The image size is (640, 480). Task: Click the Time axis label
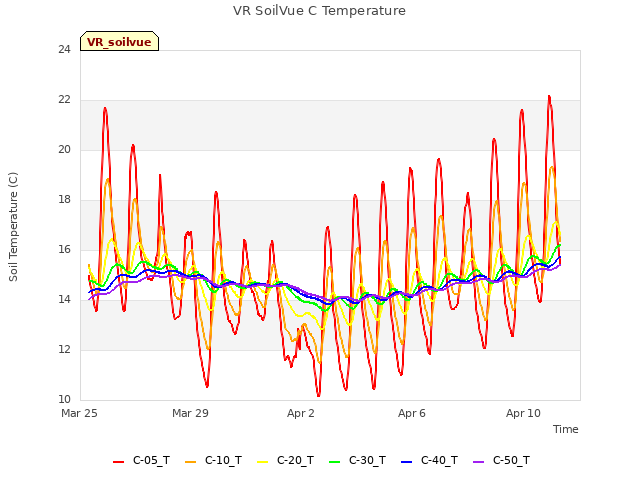pyautogui.click(x=565, y=429)
